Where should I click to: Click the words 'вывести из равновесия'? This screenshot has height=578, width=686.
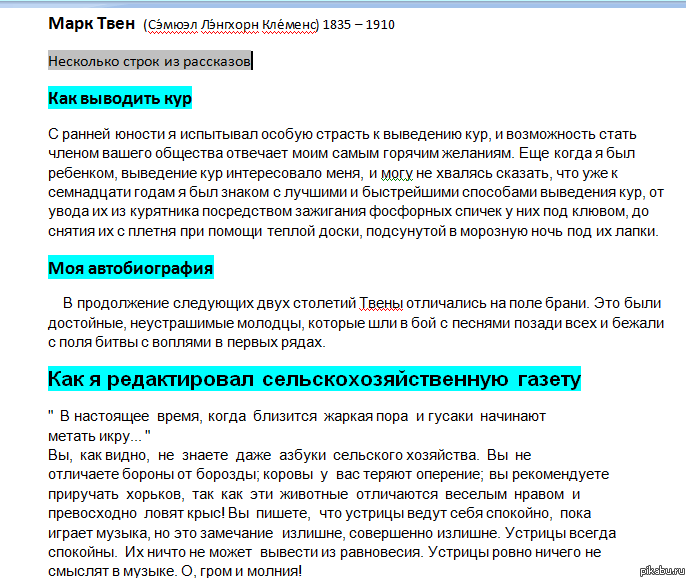coord(341,552)
